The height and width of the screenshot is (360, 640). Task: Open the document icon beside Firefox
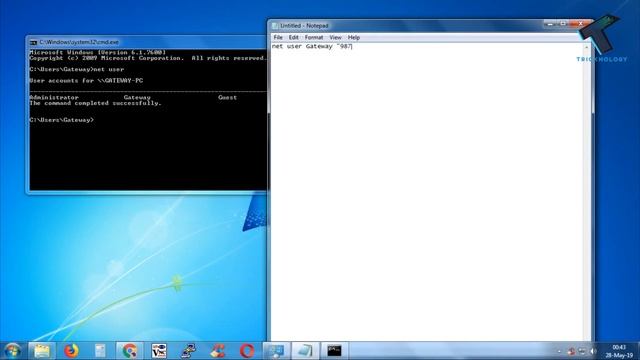100,351
